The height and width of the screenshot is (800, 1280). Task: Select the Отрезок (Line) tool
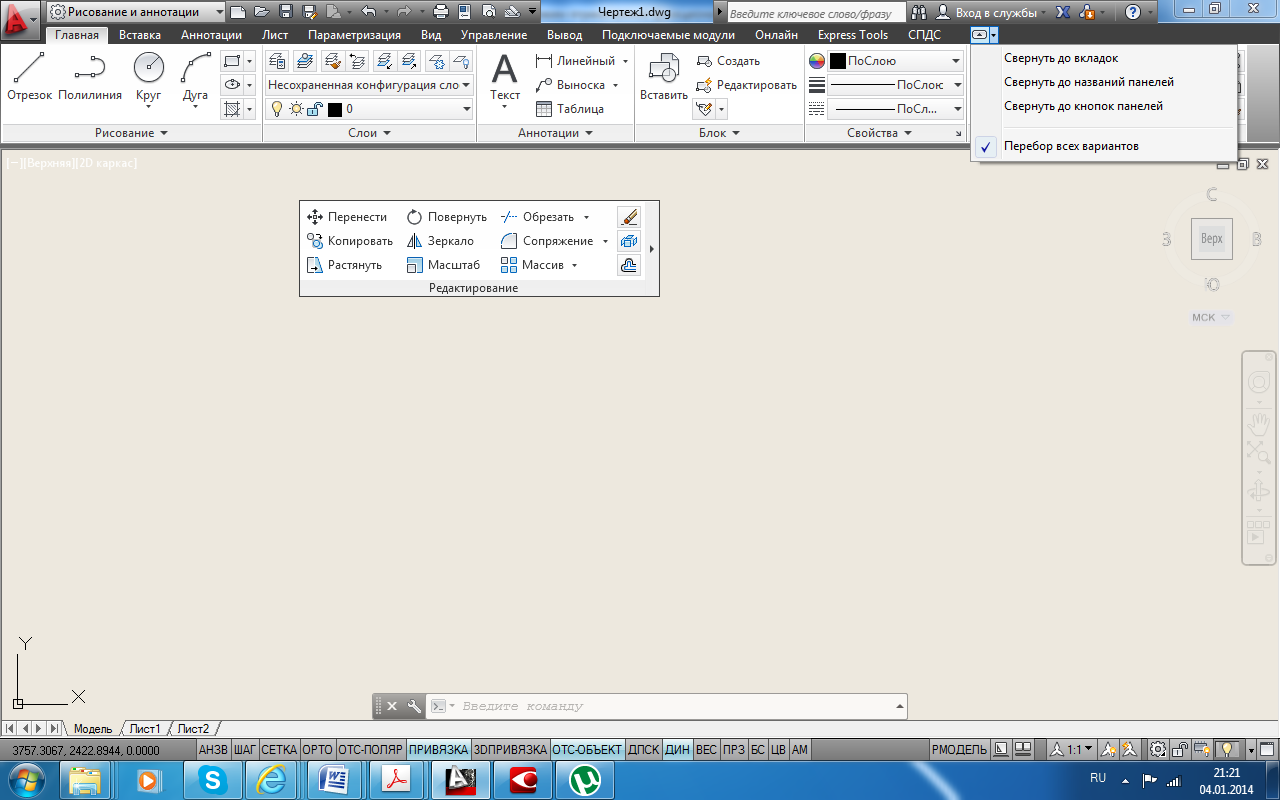click(x=29, y=75)
